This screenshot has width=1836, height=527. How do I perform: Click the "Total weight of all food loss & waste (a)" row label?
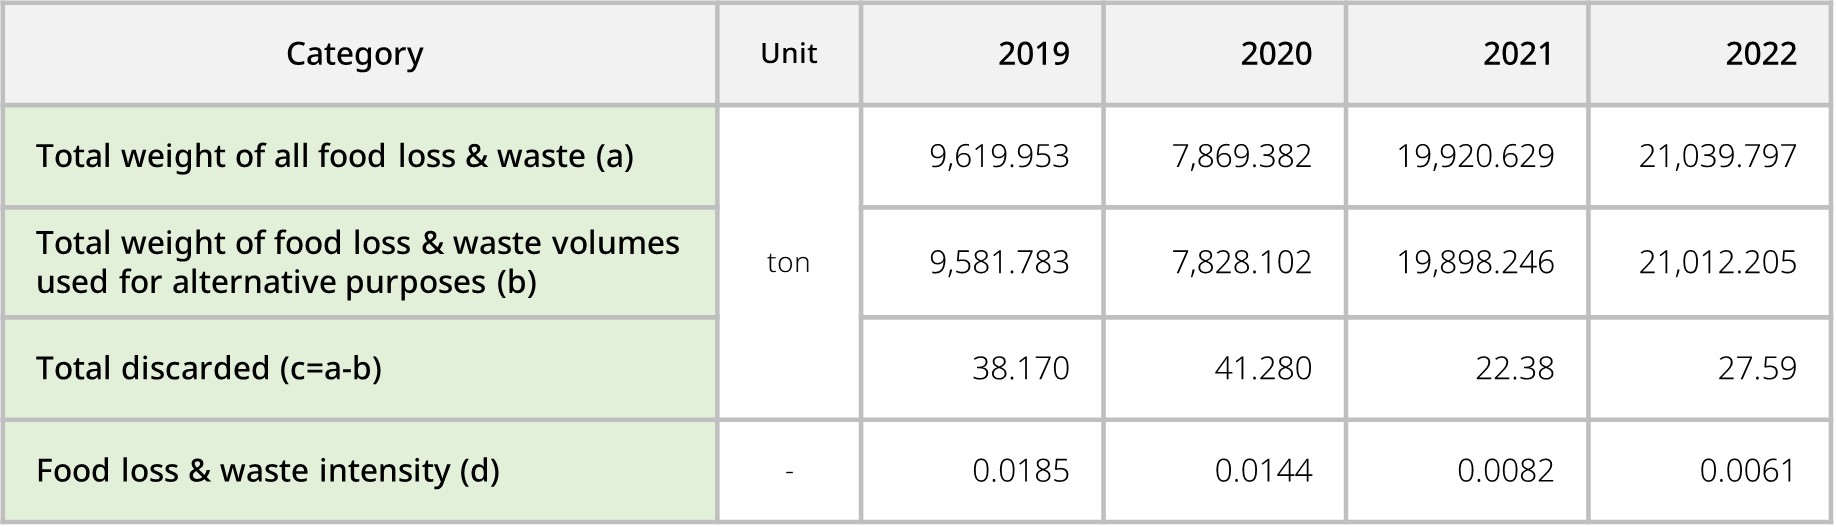[335, 157]
